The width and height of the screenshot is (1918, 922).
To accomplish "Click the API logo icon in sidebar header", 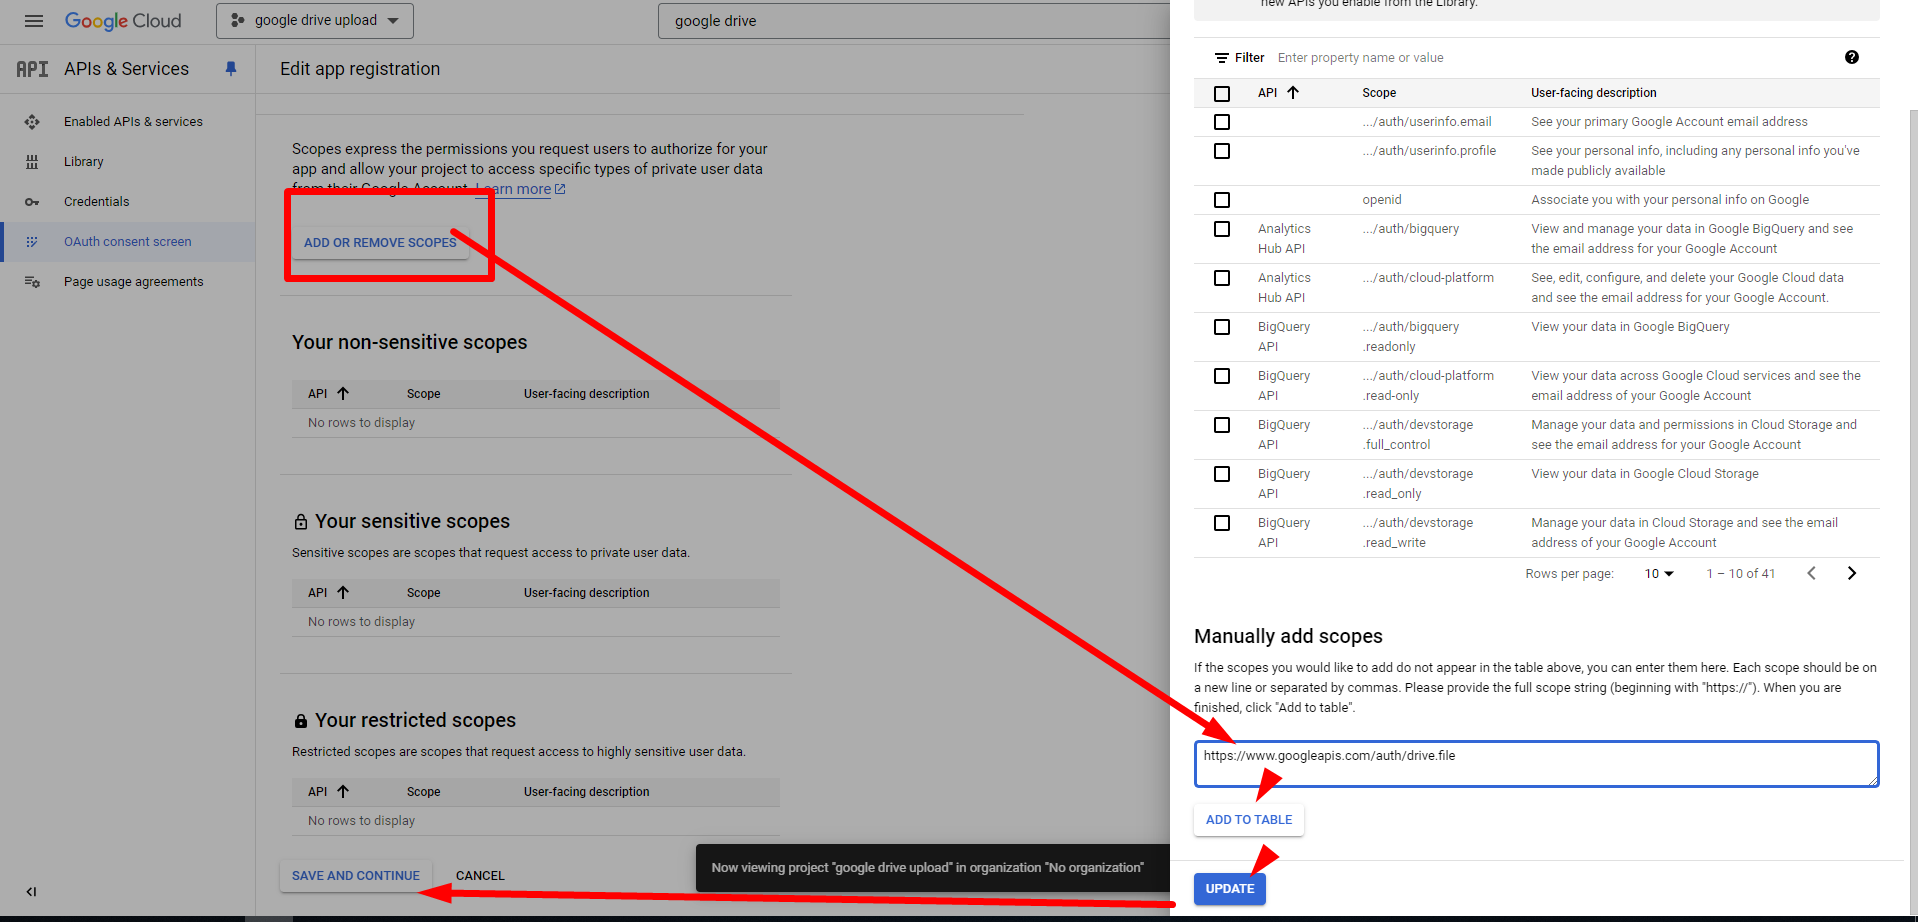I will coord(32,69).
